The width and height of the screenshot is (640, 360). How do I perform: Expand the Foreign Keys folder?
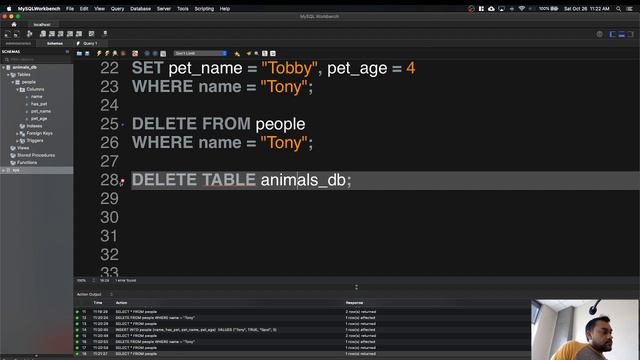tap(17, 133)
